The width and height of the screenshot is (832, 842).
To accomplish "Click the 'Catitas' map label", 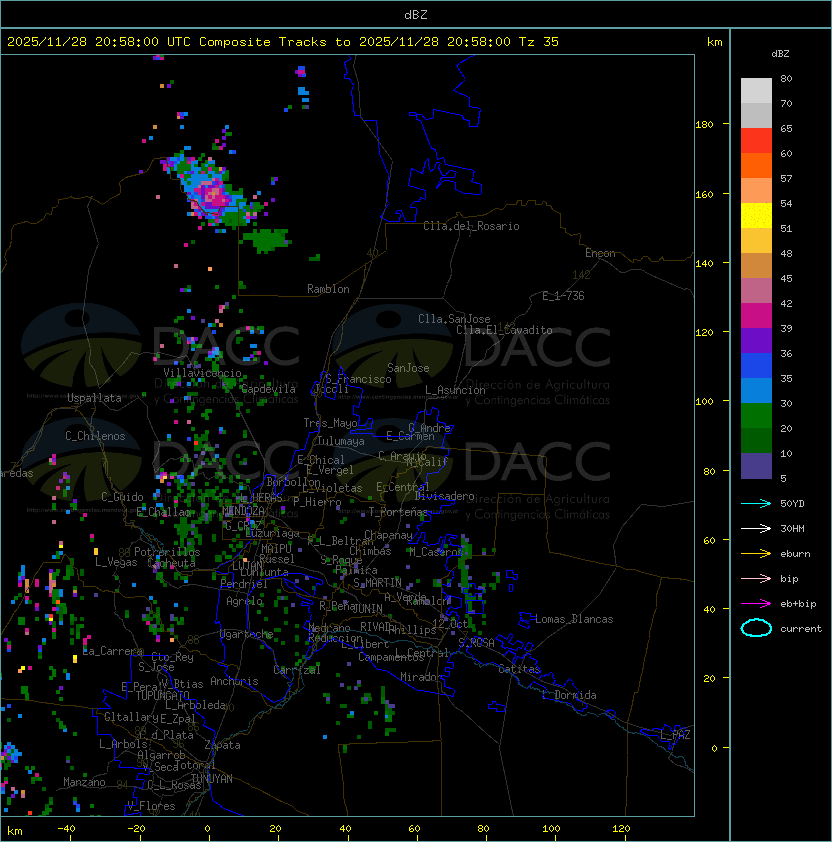I will (x=519, y=669).
